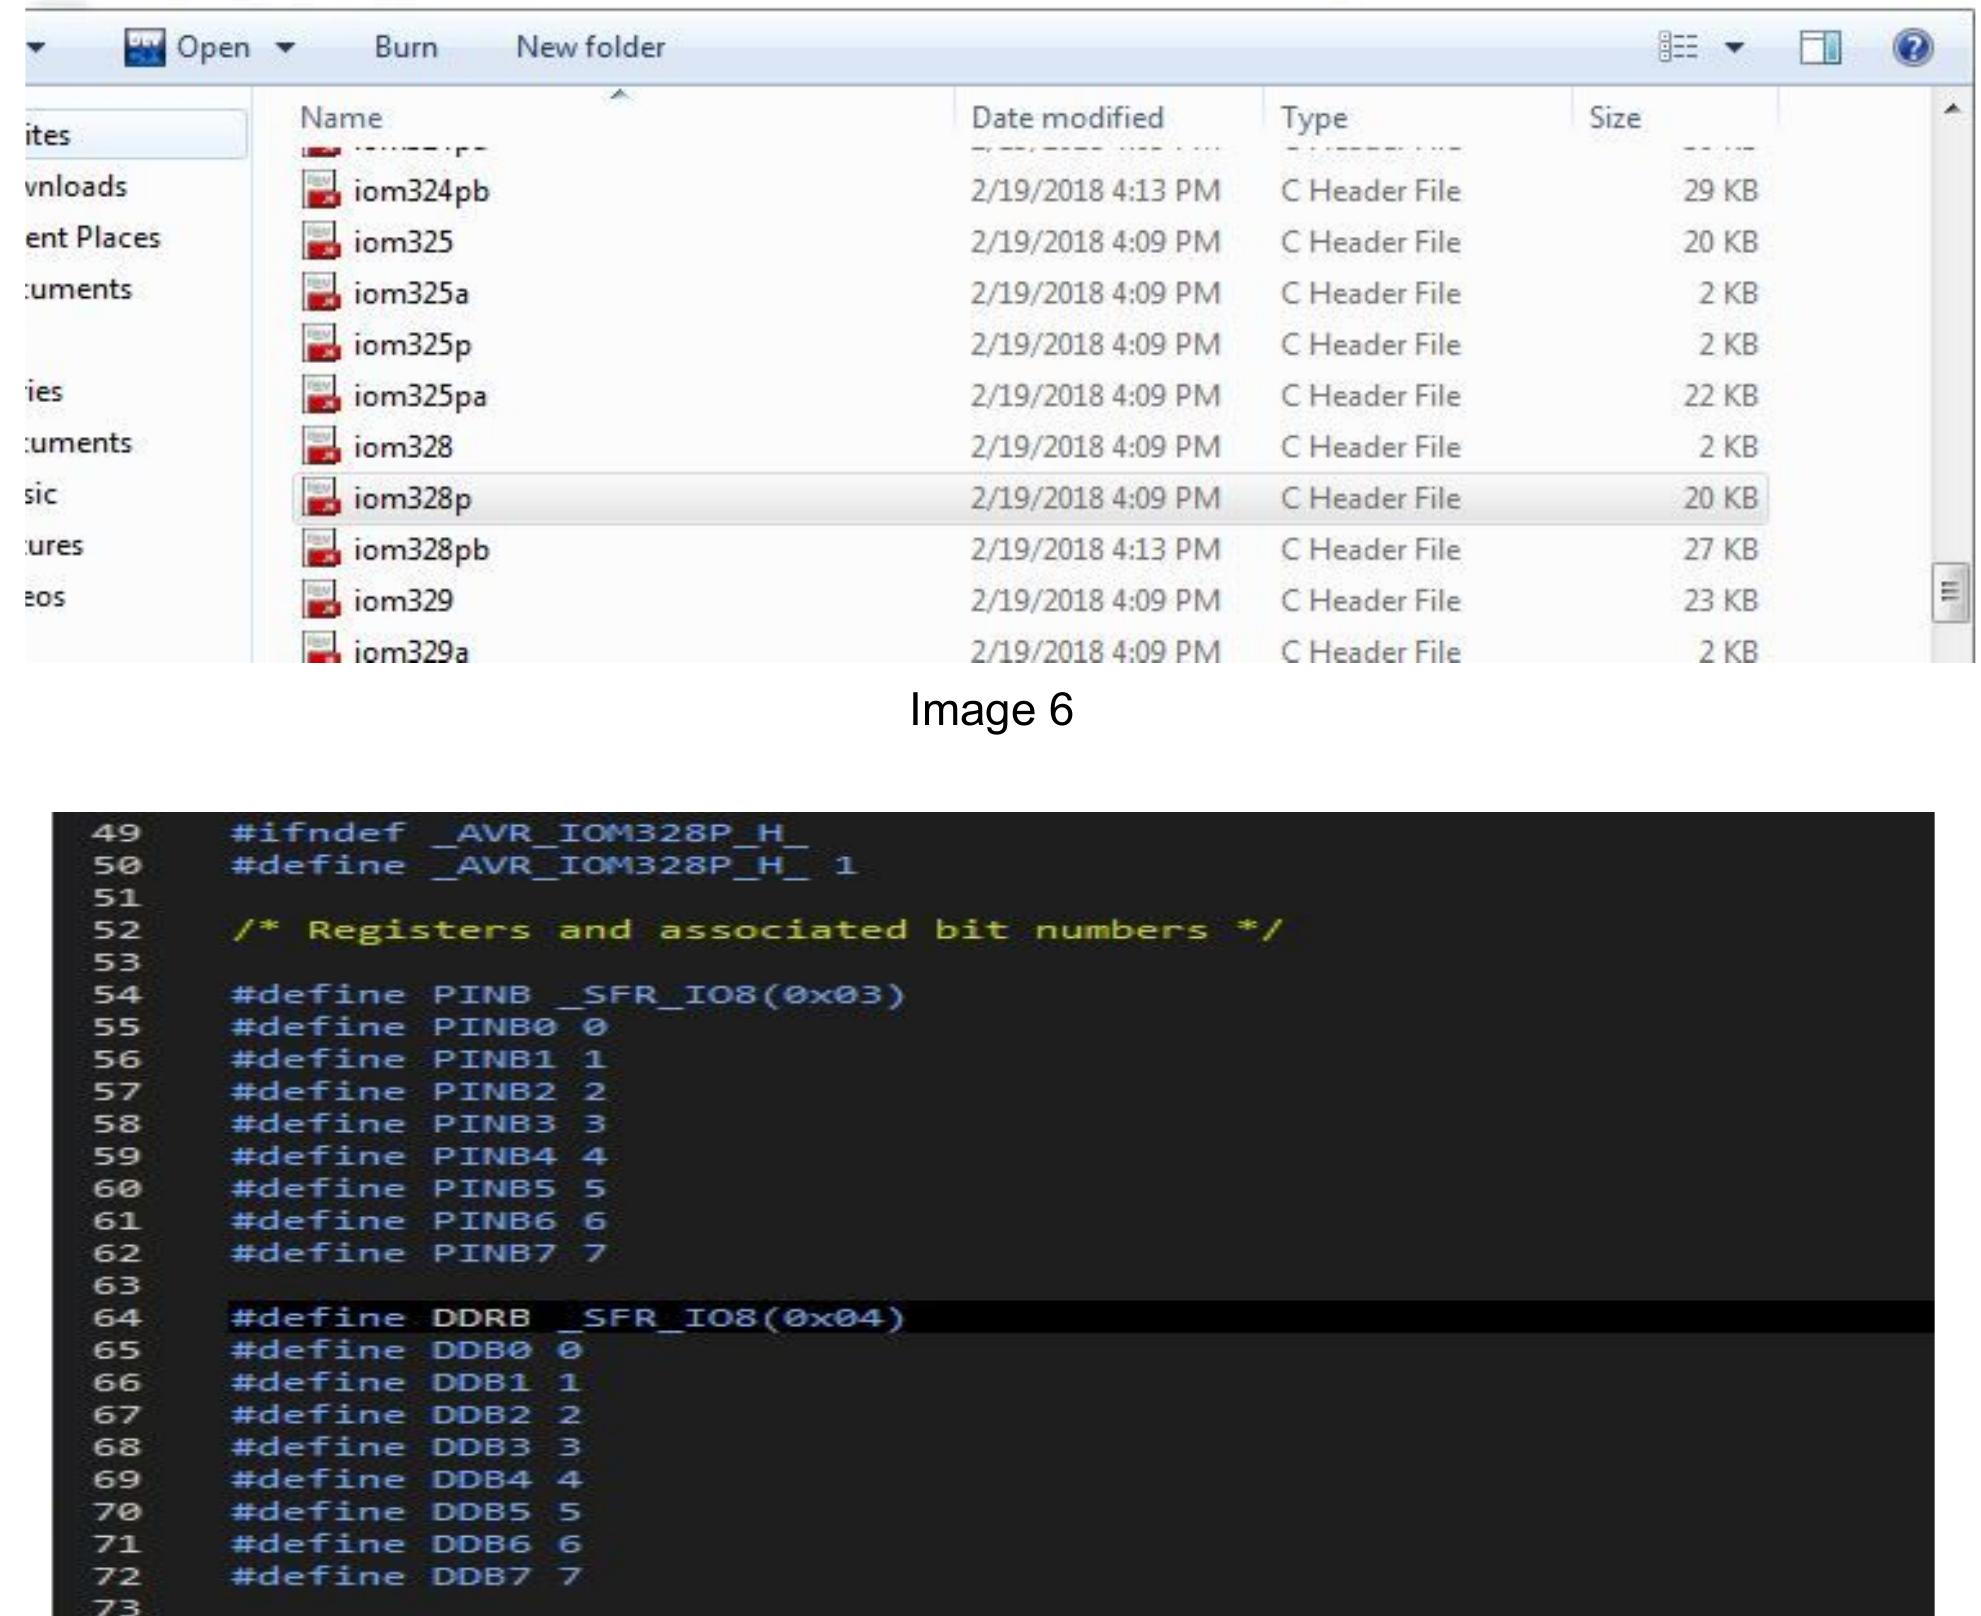Click the iom328p file icon
The image size is (1981, 1616).
321,497
